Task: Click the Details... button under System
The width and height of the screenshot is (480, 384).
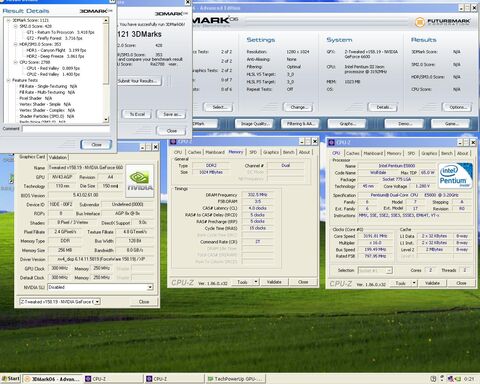Action: coord(383,107)
